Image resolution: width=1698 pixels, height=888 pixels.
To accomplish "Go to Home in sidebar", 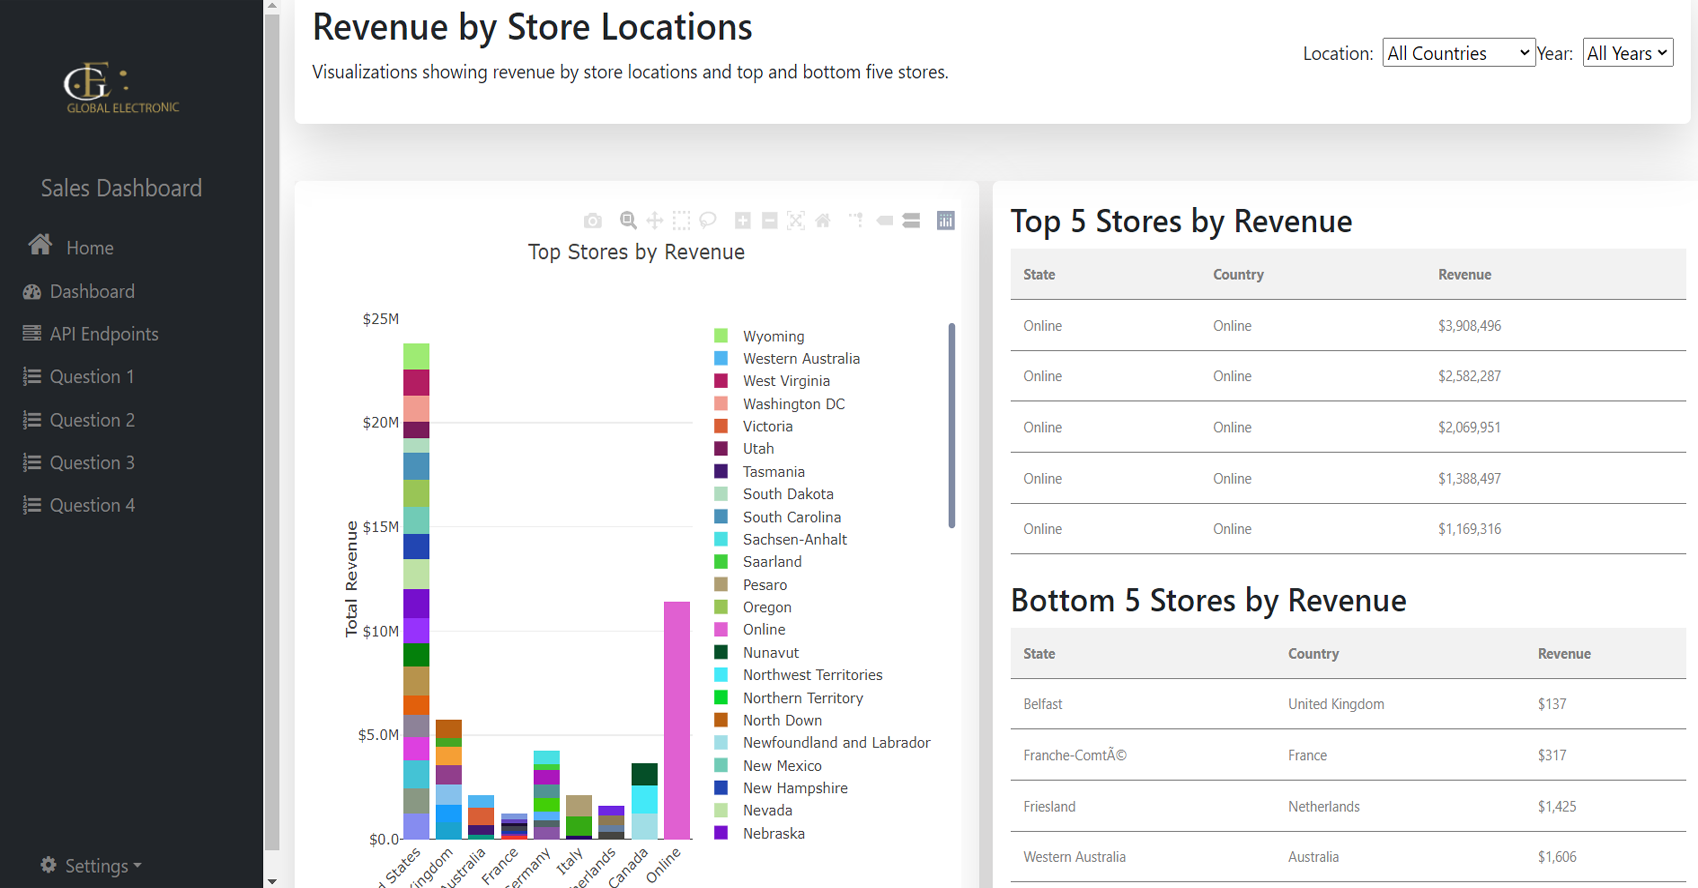I will point(89,248).
